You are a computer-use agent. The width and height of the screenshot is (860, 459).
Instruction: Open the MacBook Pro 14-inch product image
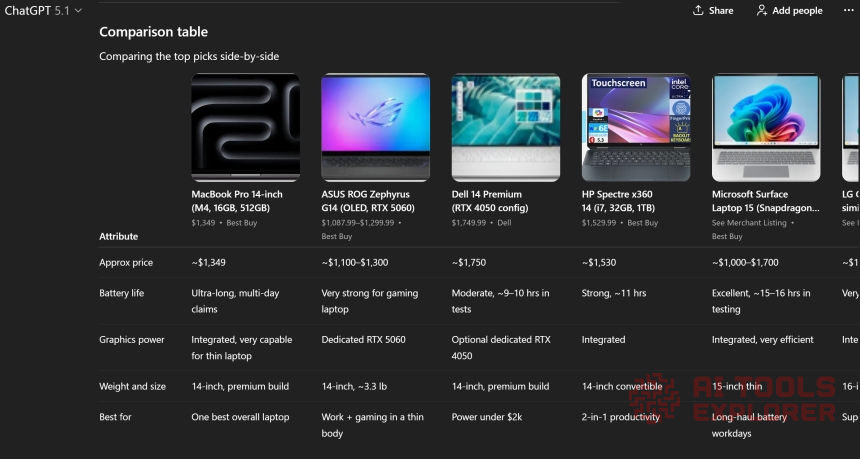[245, 127]
